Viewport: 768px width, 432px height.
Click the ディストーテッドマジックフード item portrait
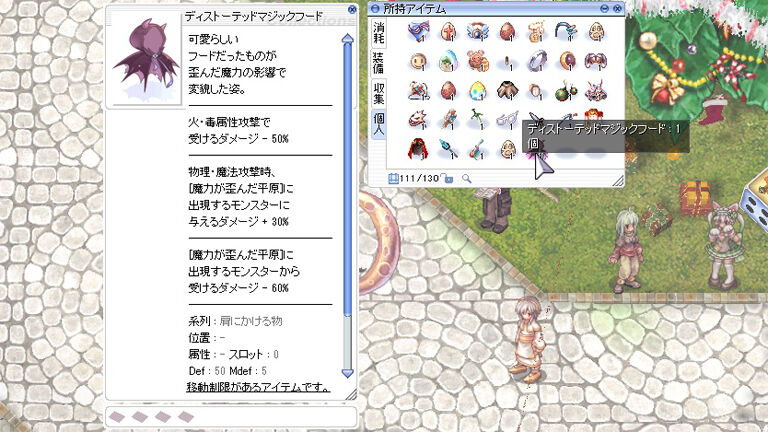(146, 58)
